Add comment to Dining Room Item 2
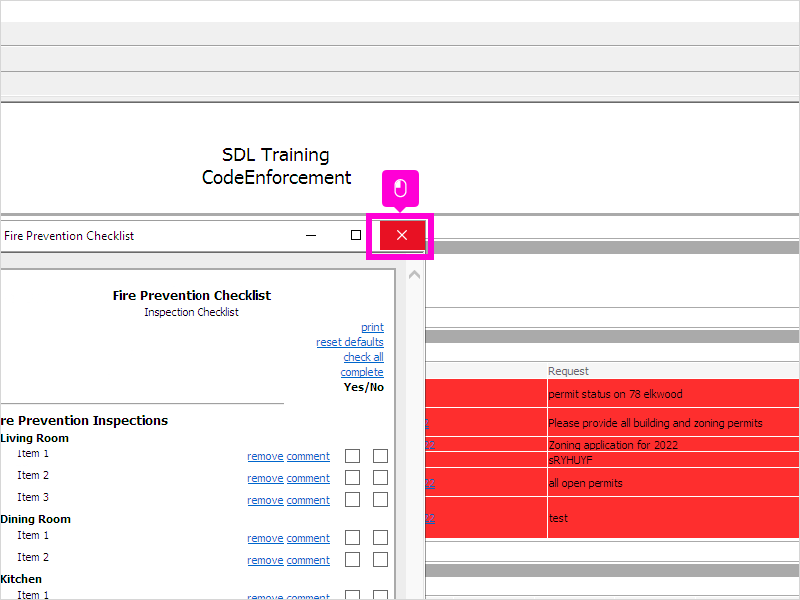The height and width of the screenshot is (600, 800). tap(308, 560)
